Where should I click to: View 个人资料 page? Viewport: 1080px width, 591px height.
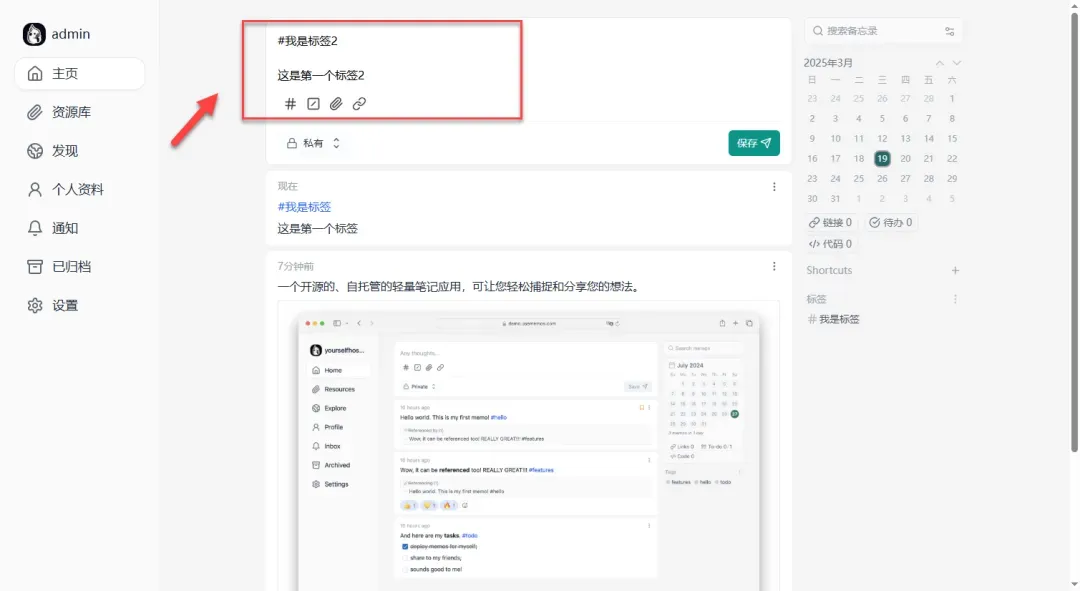pos(70,189)
